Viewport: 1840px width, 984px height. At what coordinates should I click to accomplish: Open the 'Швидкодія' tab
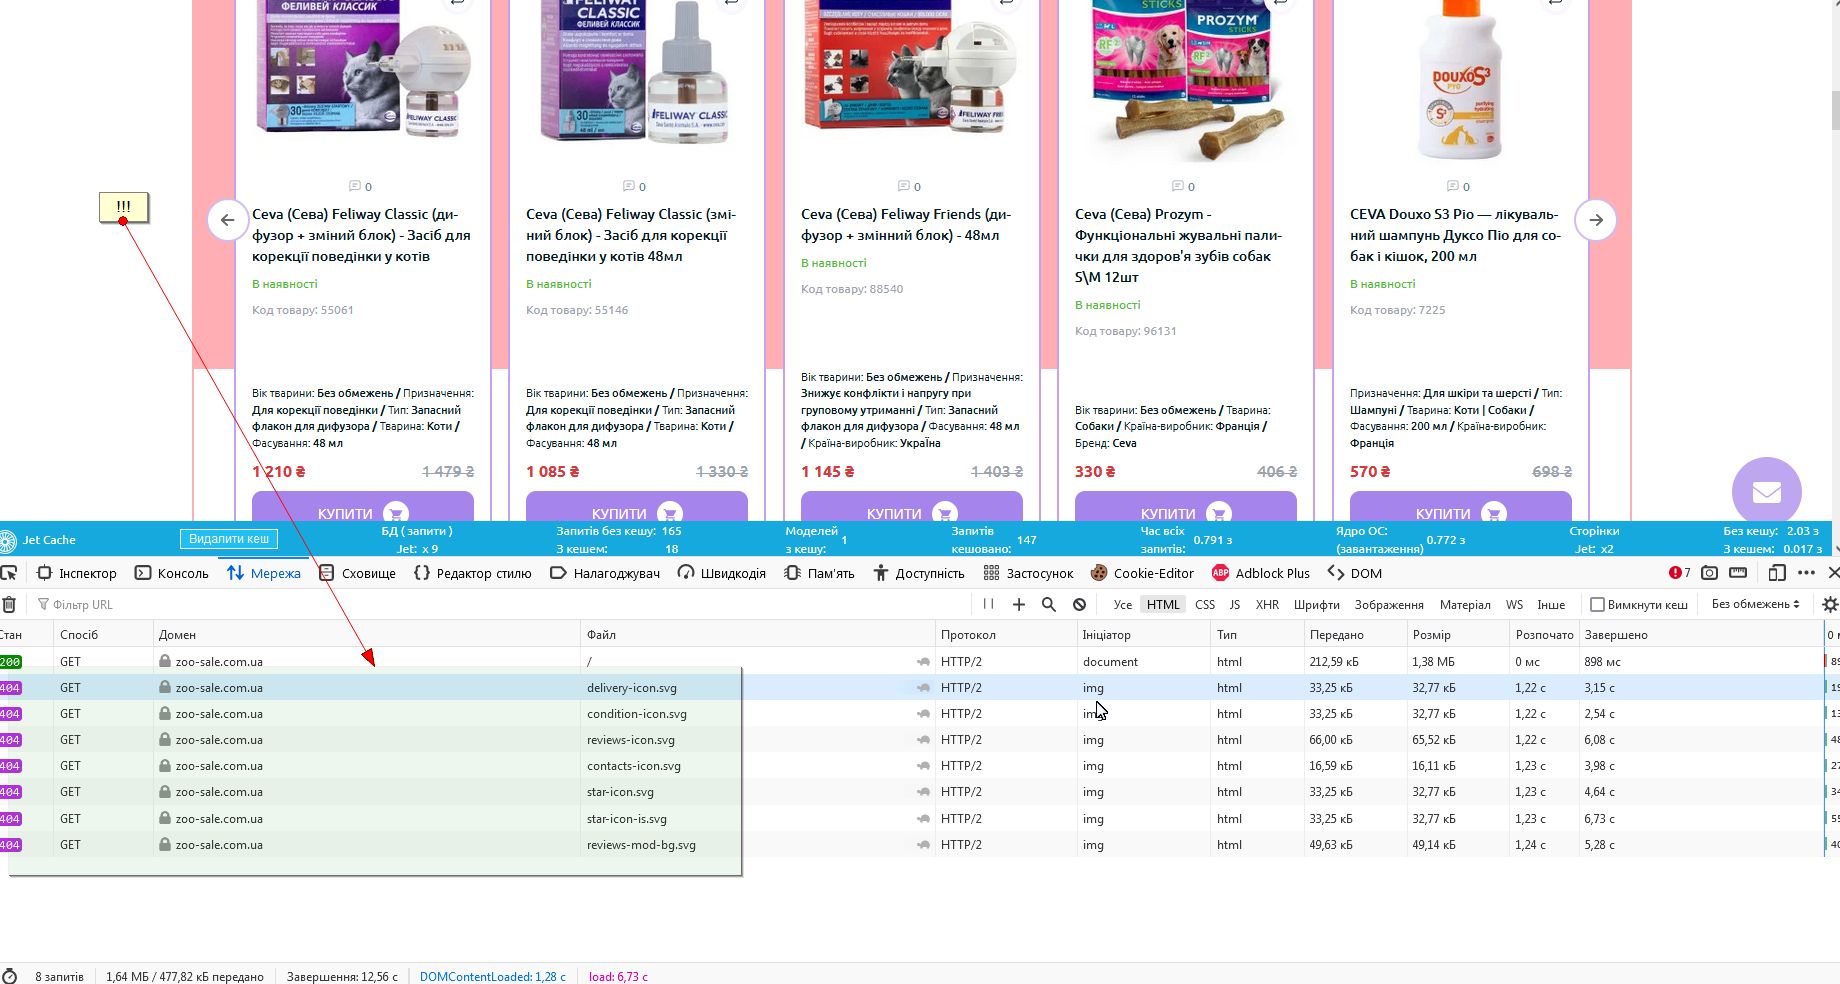[721, 573]
